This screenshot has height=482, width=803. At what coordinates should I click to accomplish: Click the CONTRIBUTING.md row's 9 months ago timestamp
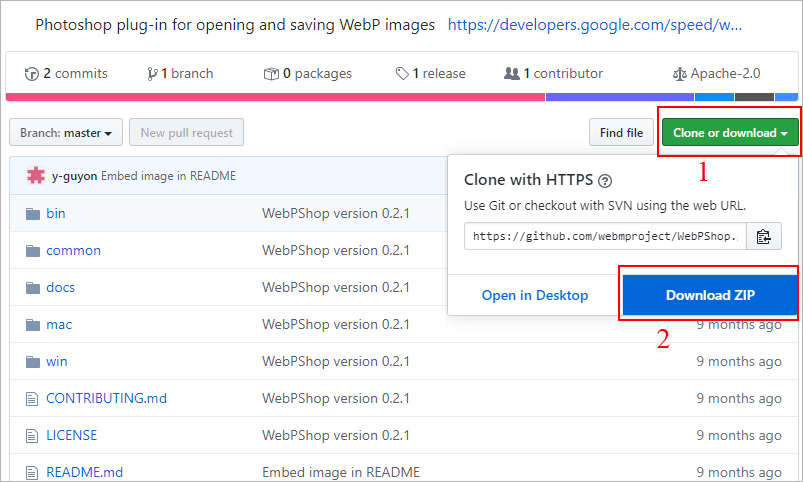(x=739, y=399)
